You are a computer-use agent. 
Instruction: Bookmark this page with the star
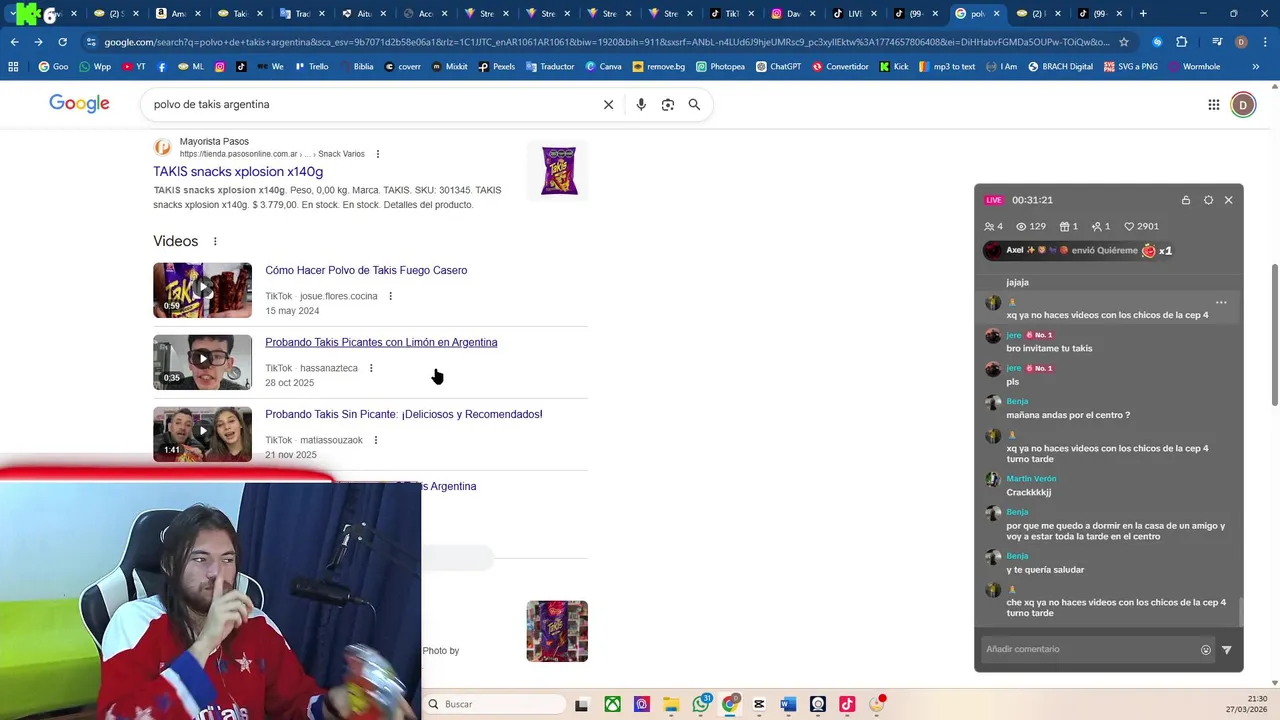1124,42
